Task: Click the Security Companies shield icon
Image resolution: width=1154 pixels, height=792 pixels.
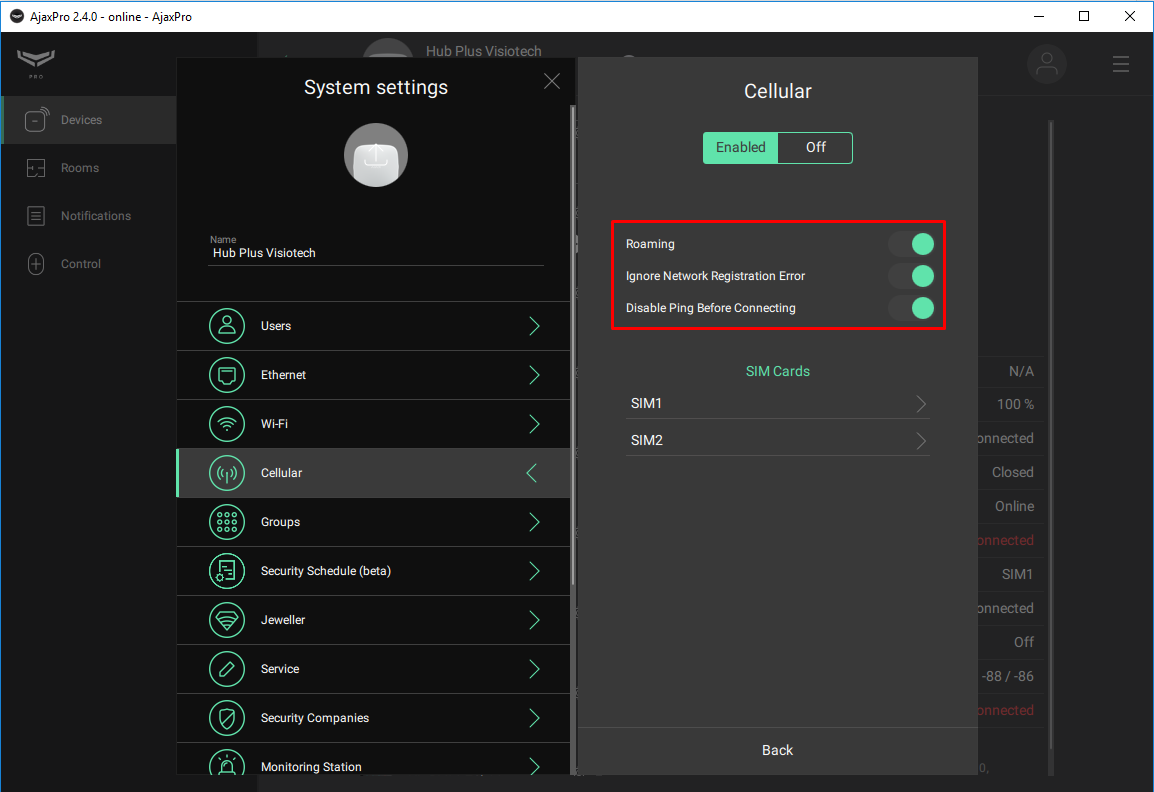Action: click(x=227, y=718)
